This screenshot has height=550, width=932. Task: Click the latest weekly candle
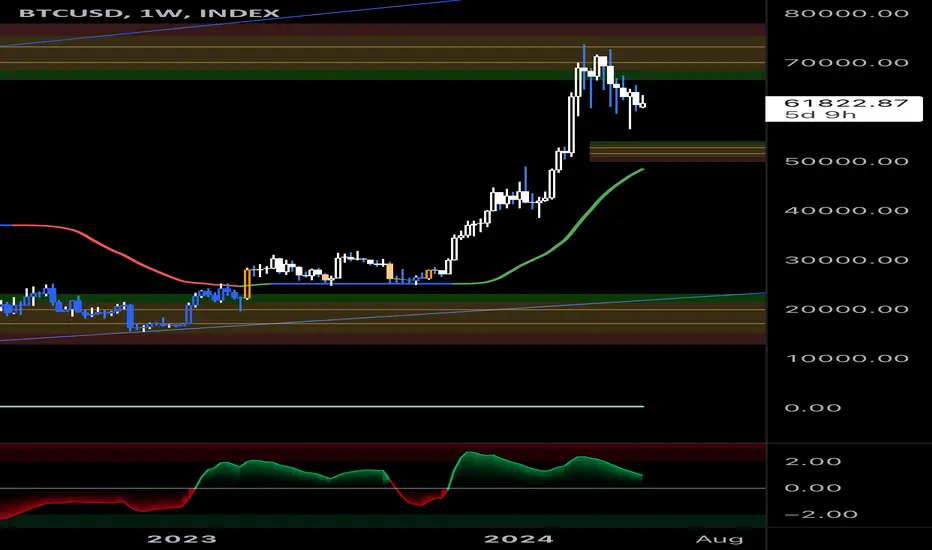pos(643,103)
